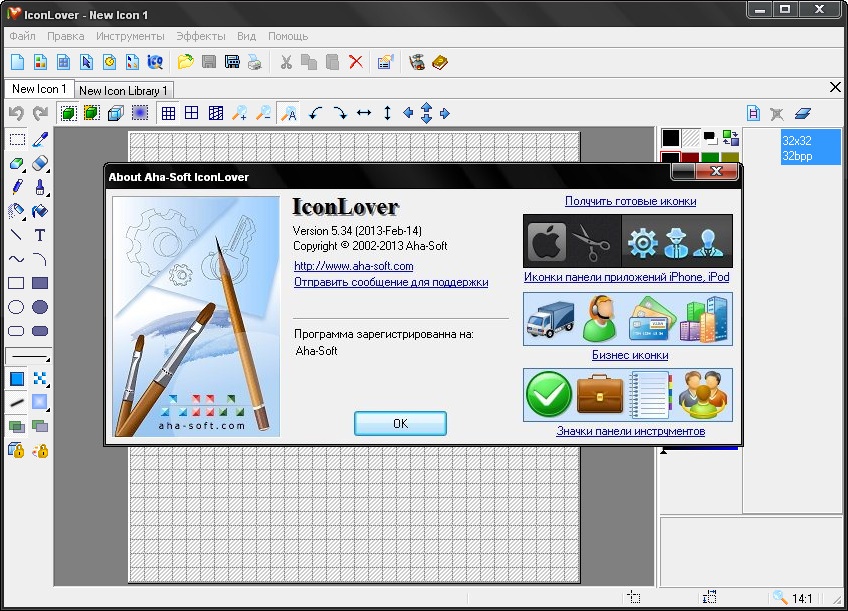Screen dimensions: 848x611
Task: Switch to New Icon Library 1 tab
Action: [x=124, y=90]
